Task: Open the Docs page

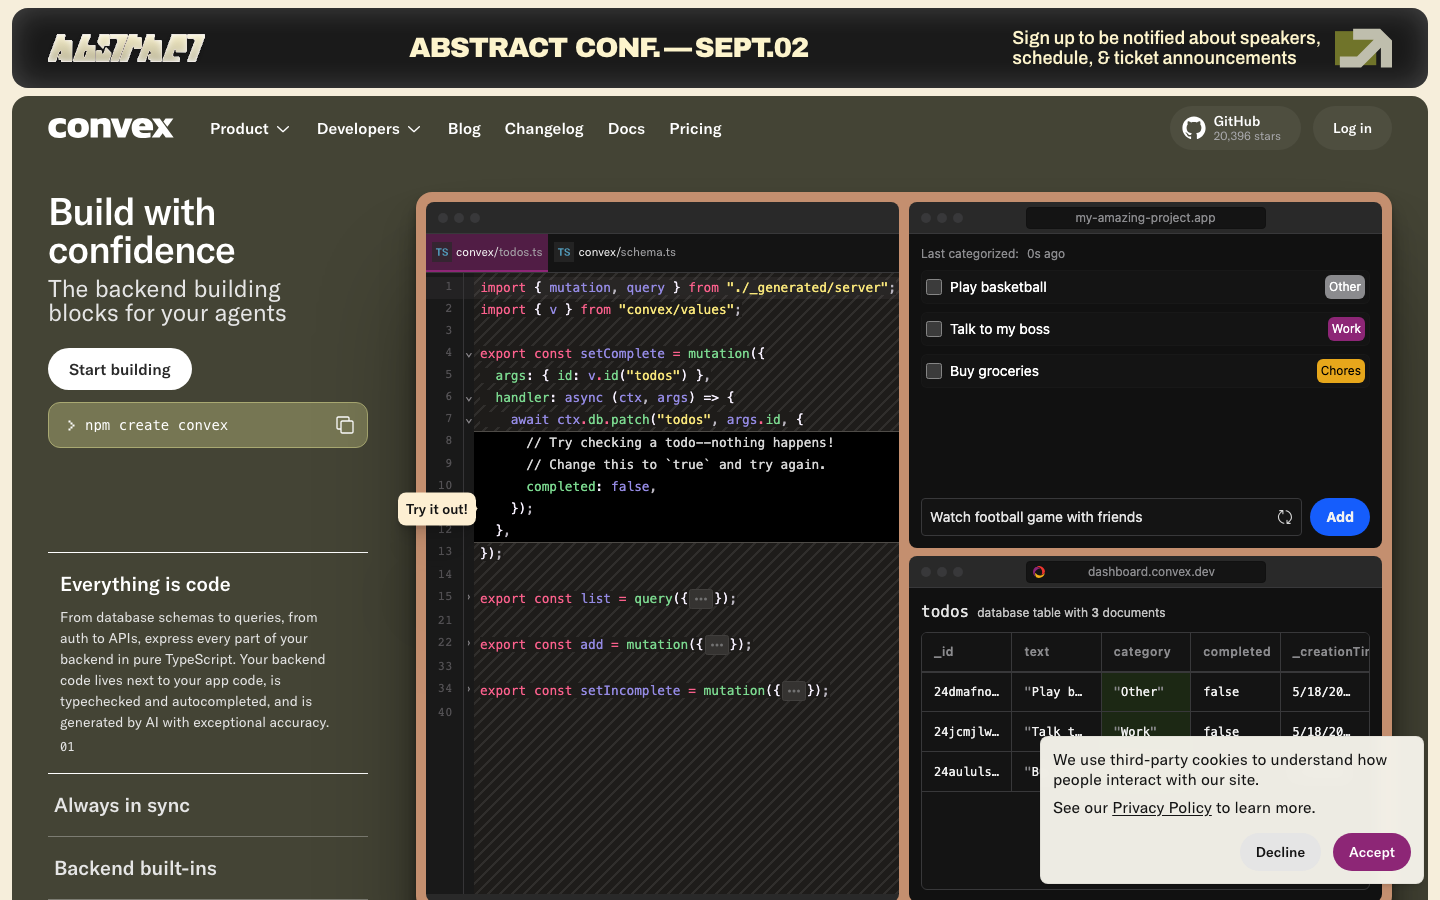Action: (x=626, y=129)
